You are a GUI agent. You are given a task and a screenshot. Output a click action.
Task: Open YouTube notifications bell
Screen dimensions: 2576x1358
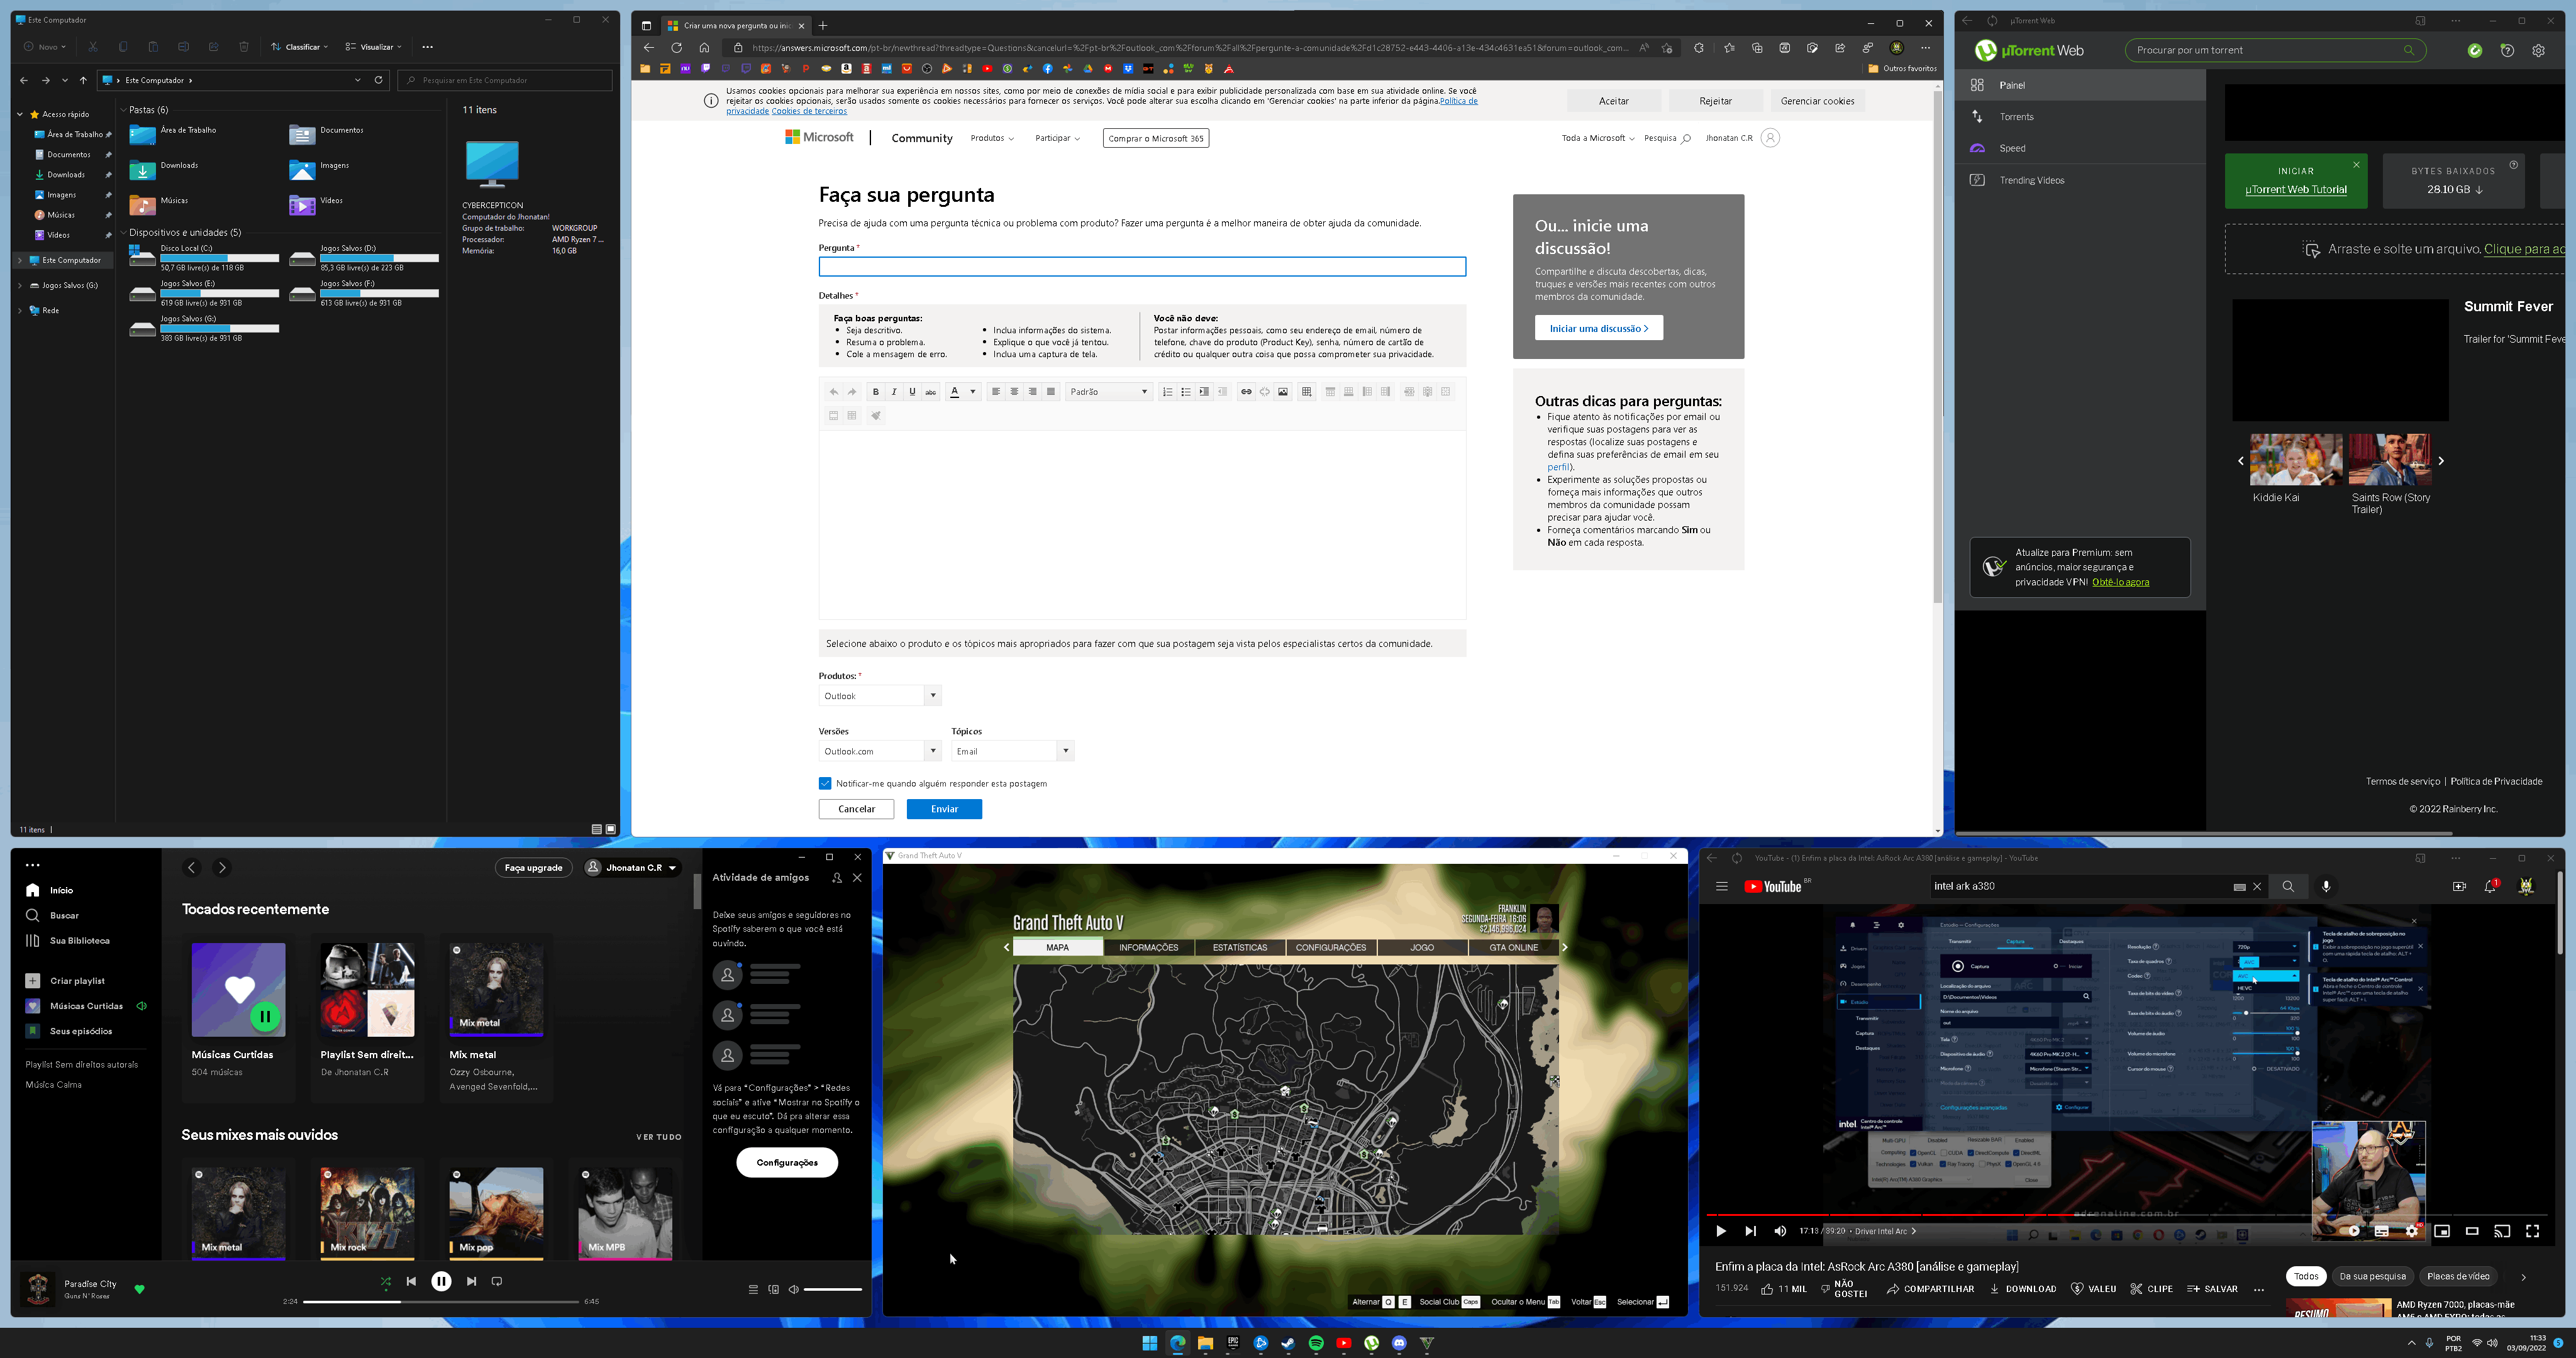point(2490,886)
